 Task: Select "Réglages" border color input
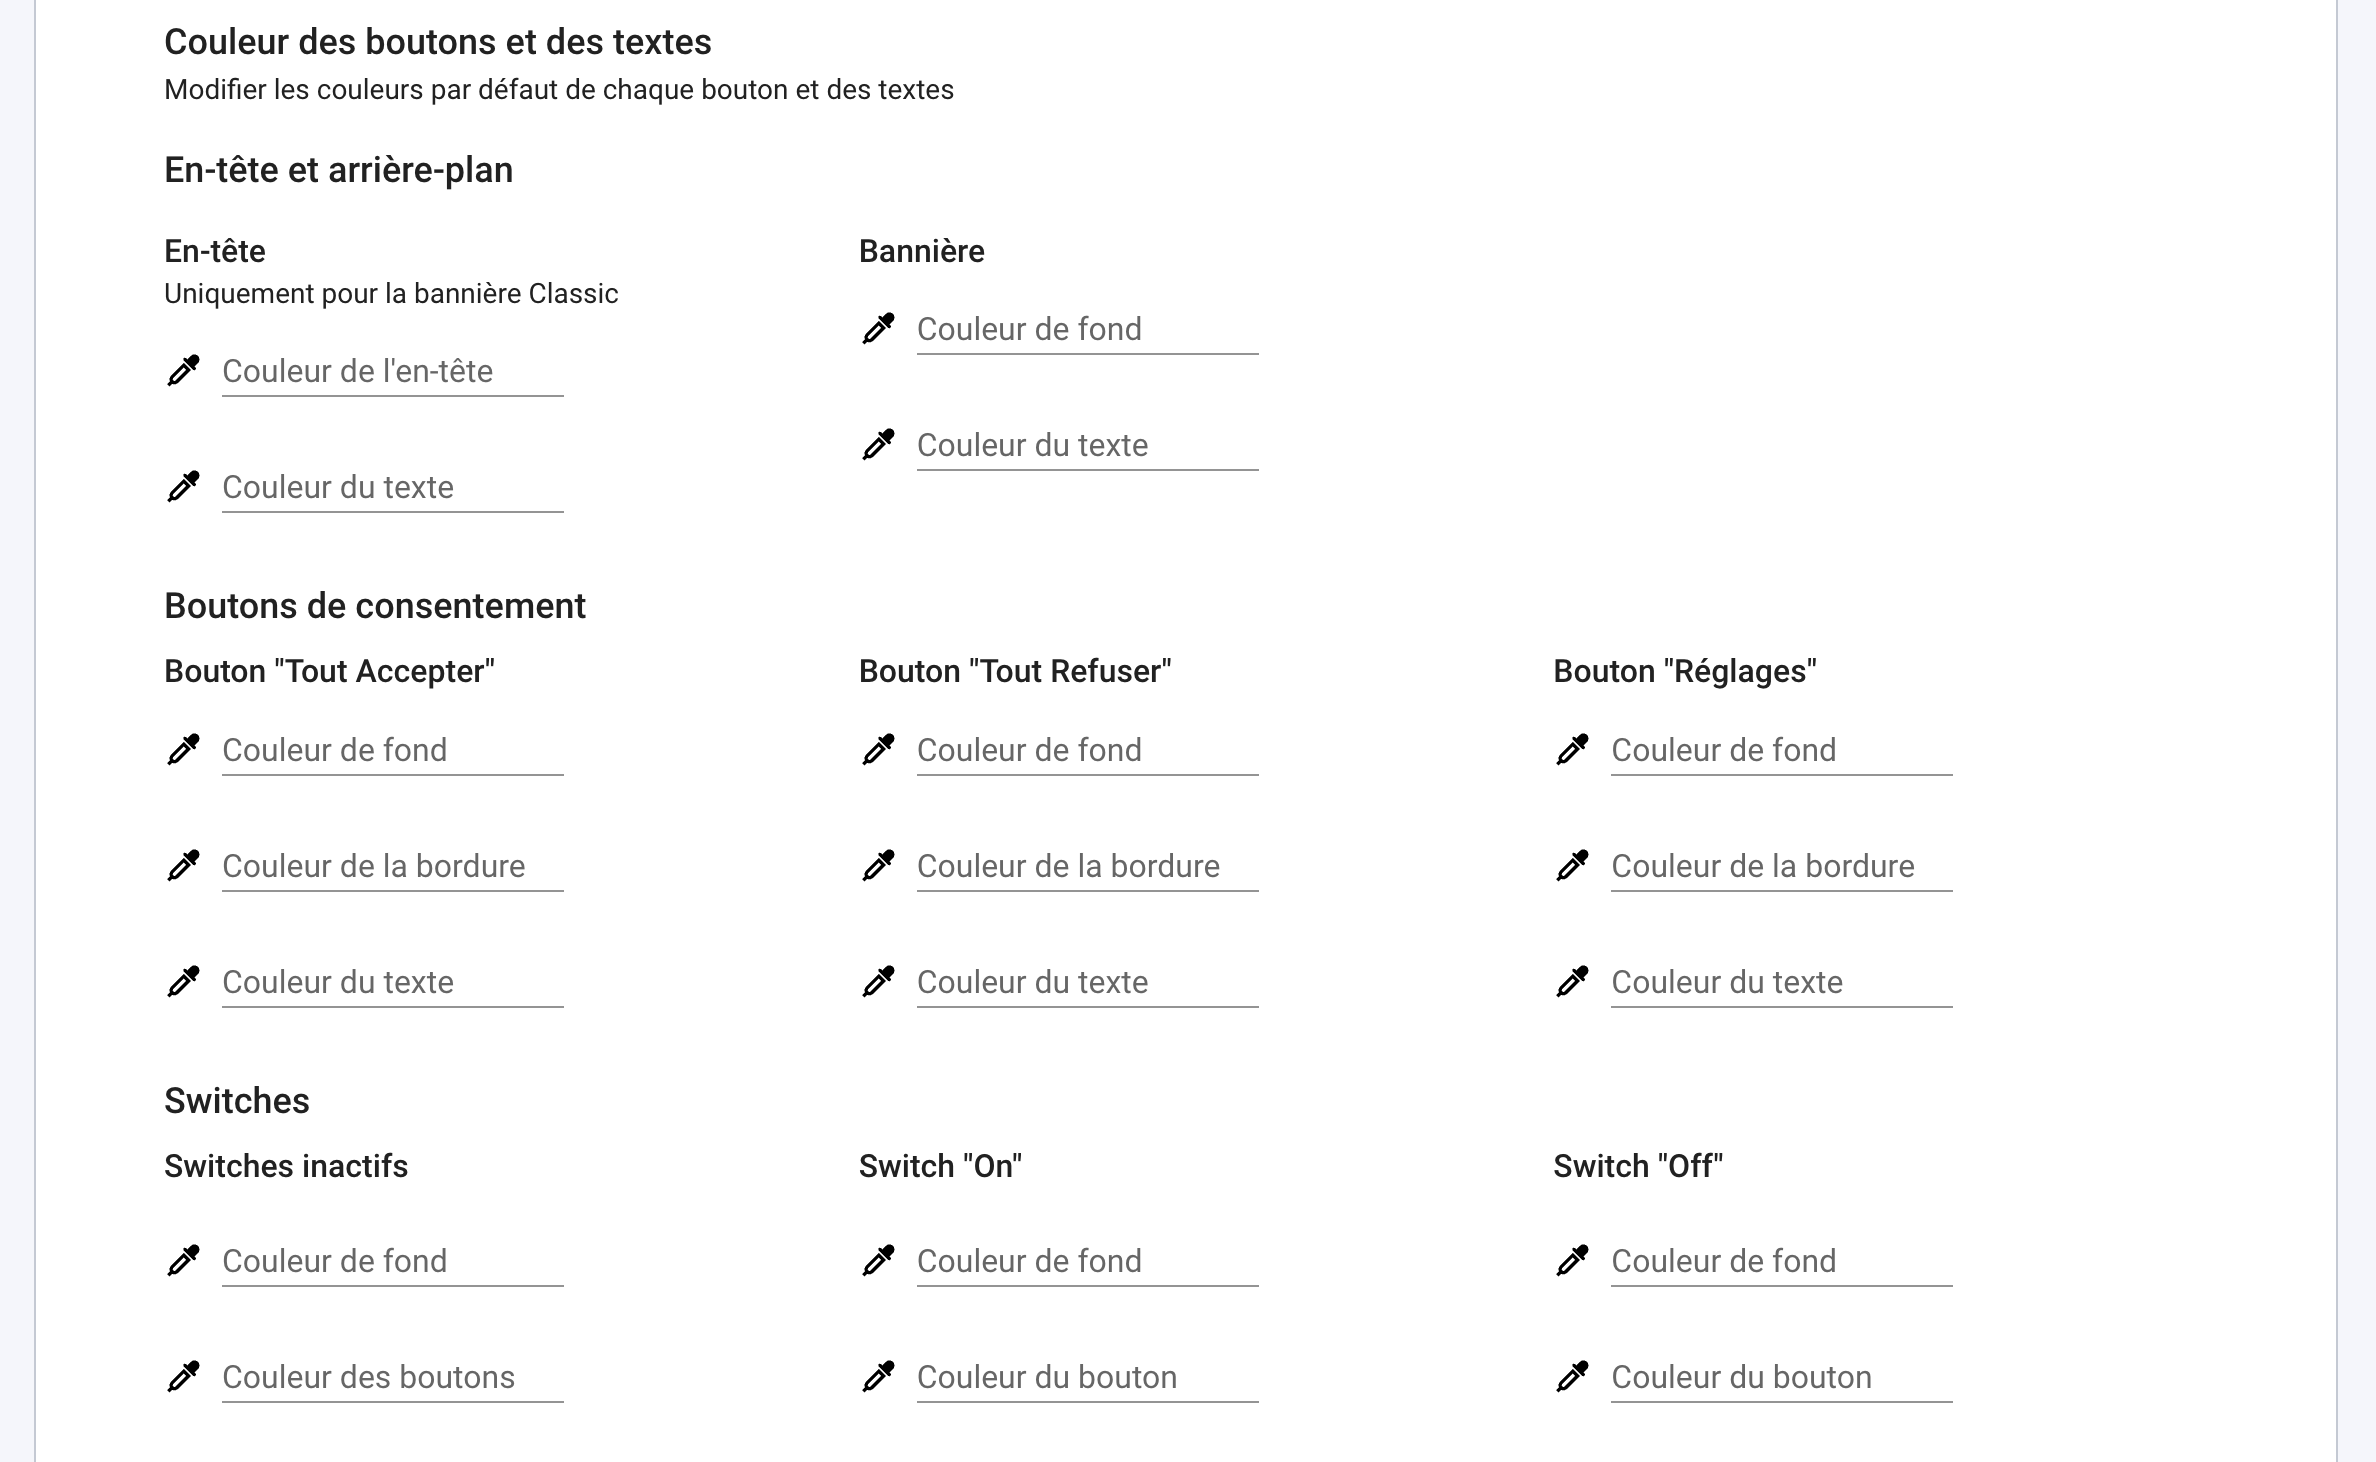[x=1781, y=867]
